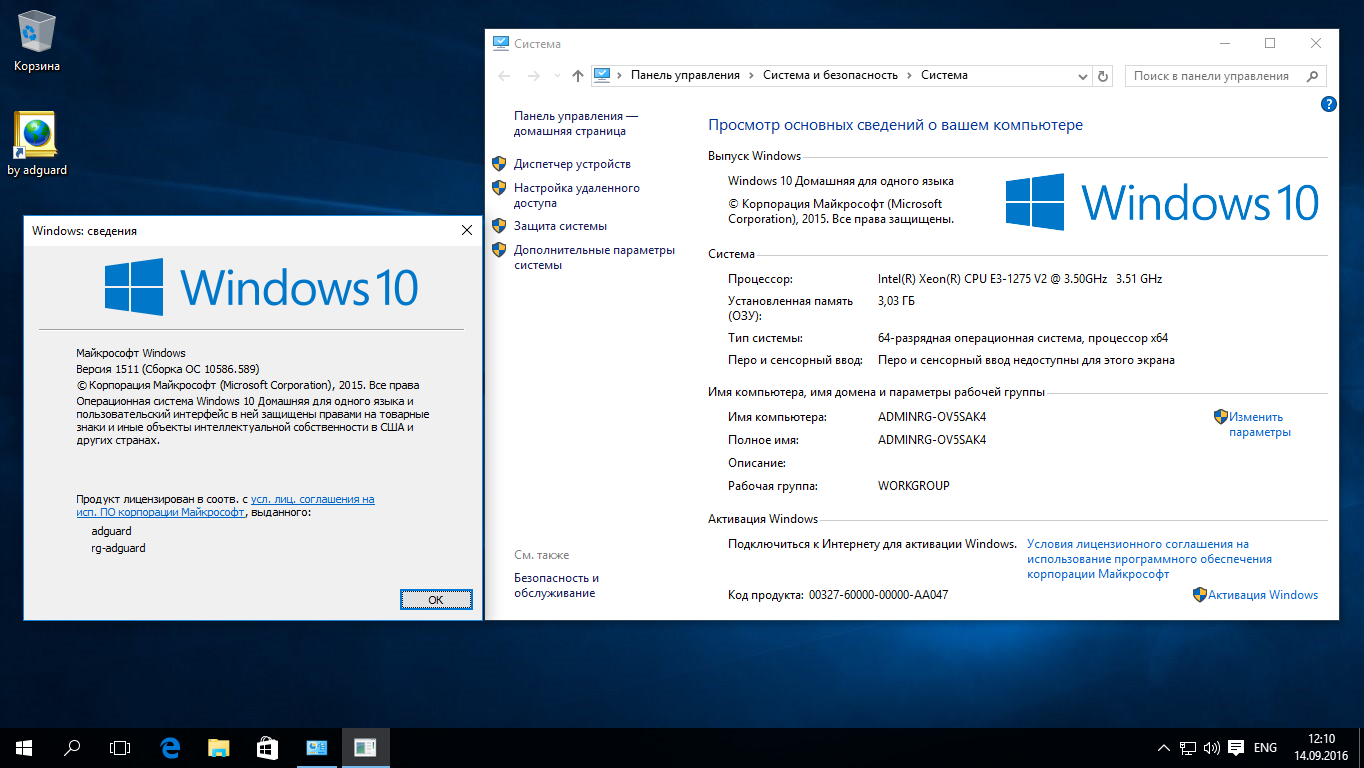Select the 'Панель управления' breadcrumb
1364x768 pixels.
685,75
